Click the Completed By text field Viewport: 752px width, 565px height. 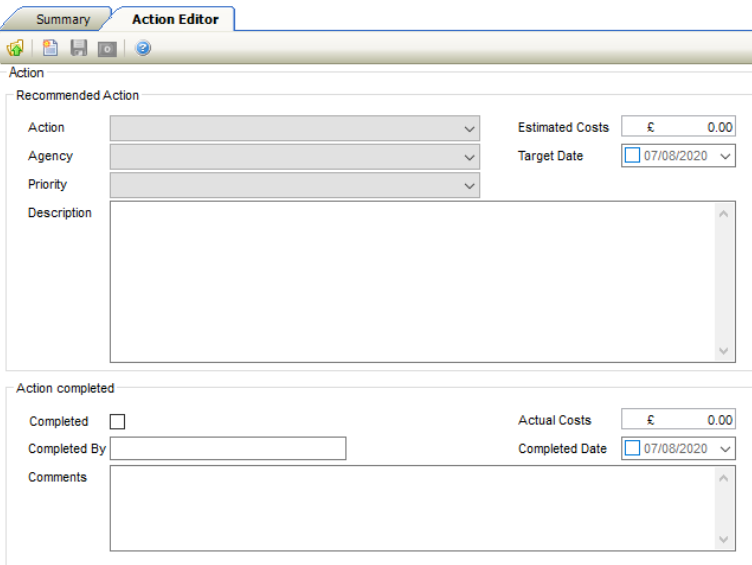[228, 449]
